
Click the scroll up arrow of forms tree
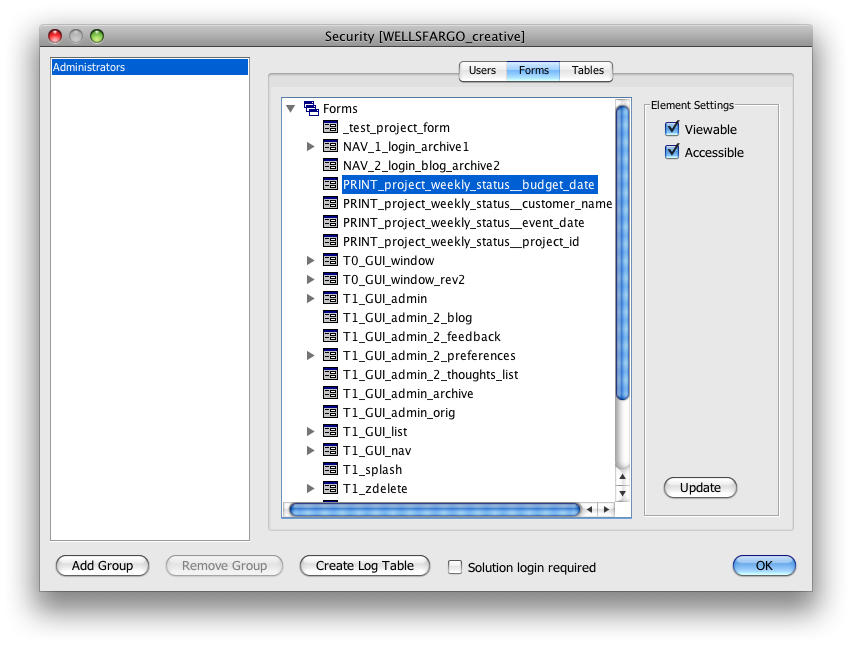[623, 477]
